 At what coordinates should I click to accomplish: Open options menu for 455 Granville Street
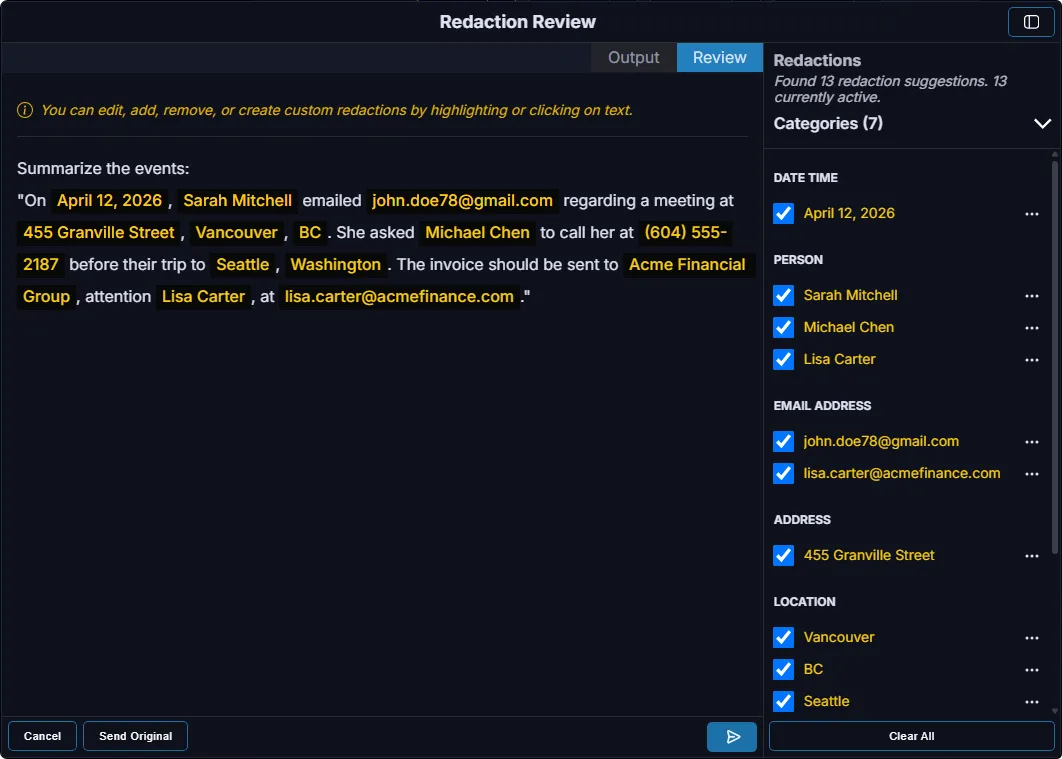[x=1032, y=556]
